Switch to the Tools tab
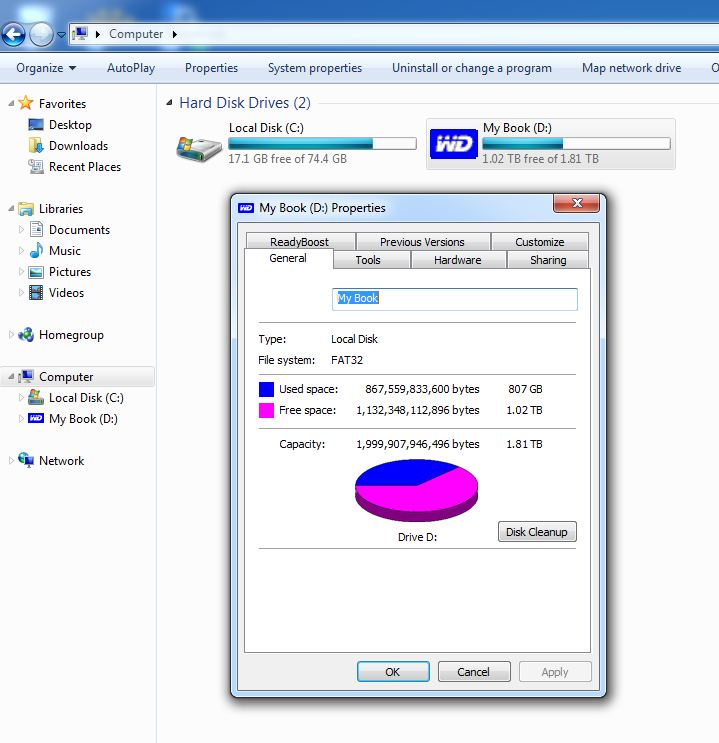 click(368, 260)
